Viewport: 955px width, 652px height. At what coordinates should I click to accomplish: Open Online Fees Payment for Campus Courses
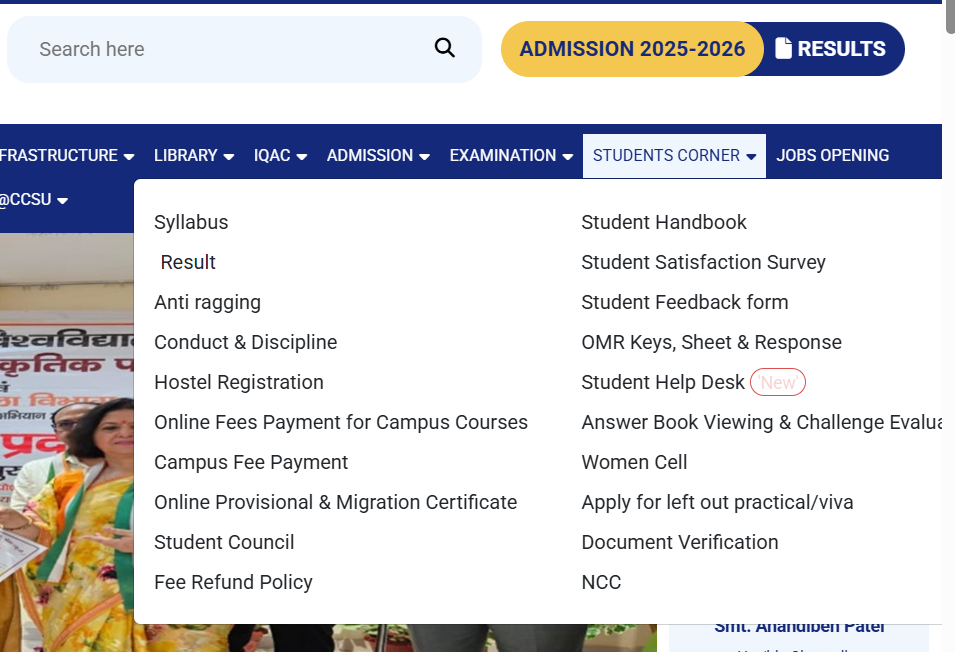point(340,422)
